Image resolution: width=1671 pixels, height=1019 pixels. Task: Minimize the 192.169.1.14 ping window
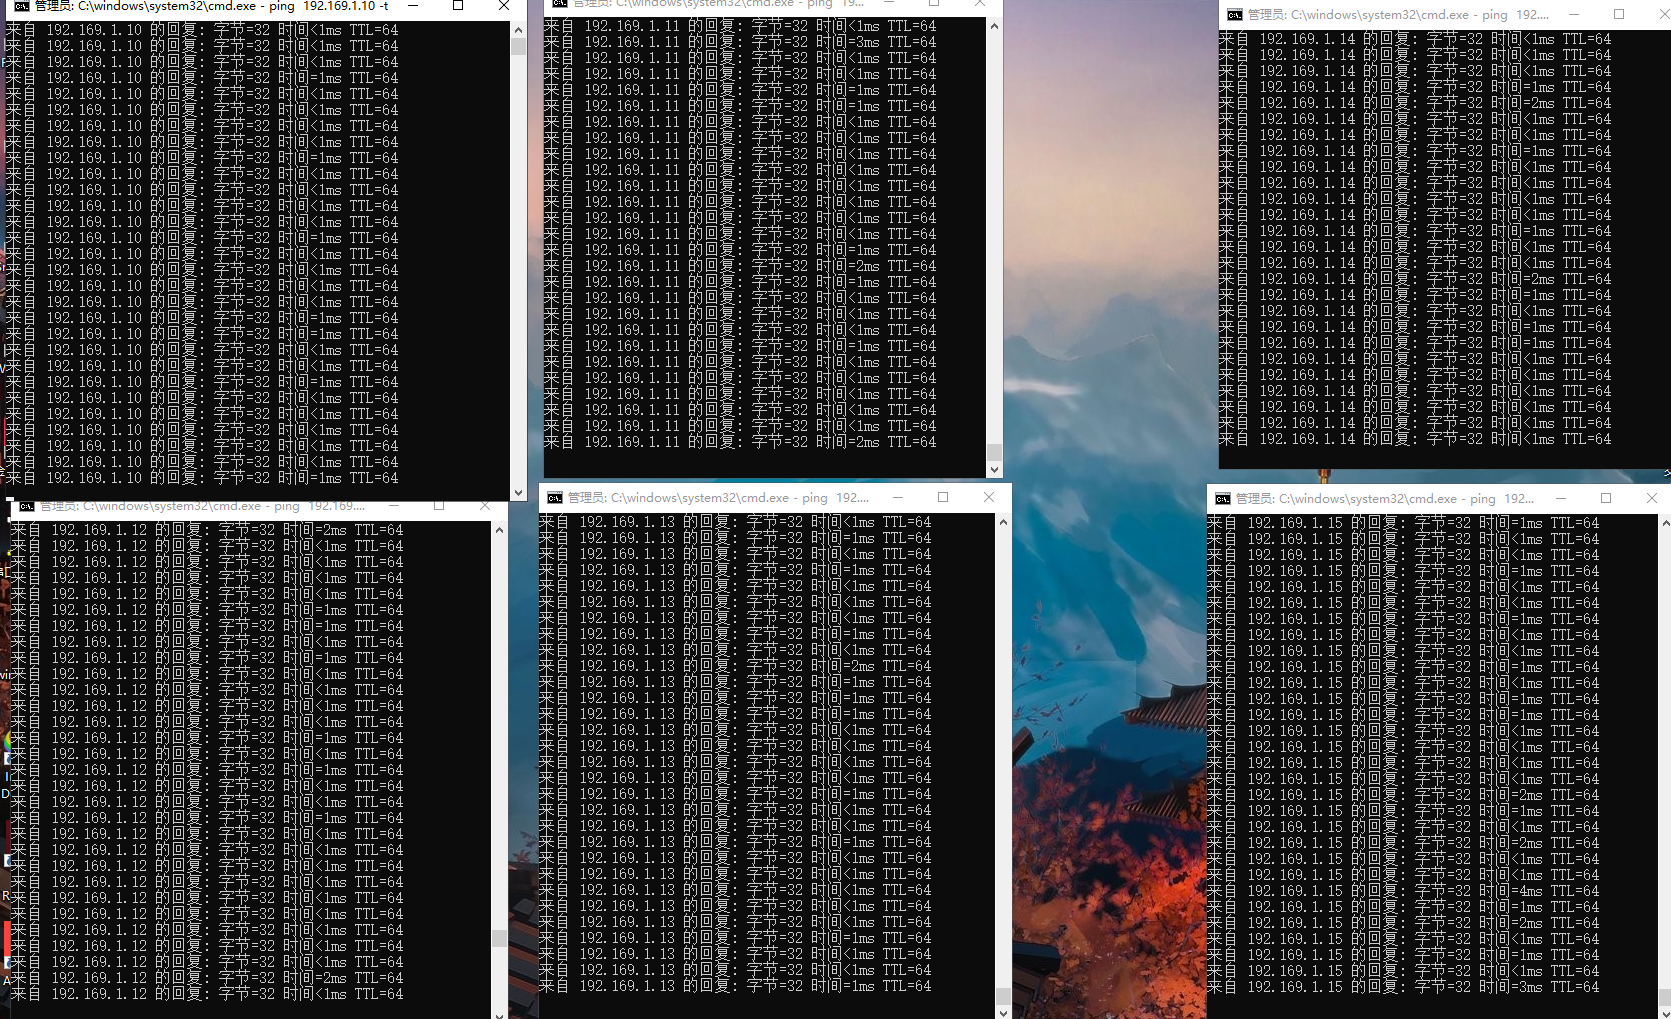(x=1573, y=15)
